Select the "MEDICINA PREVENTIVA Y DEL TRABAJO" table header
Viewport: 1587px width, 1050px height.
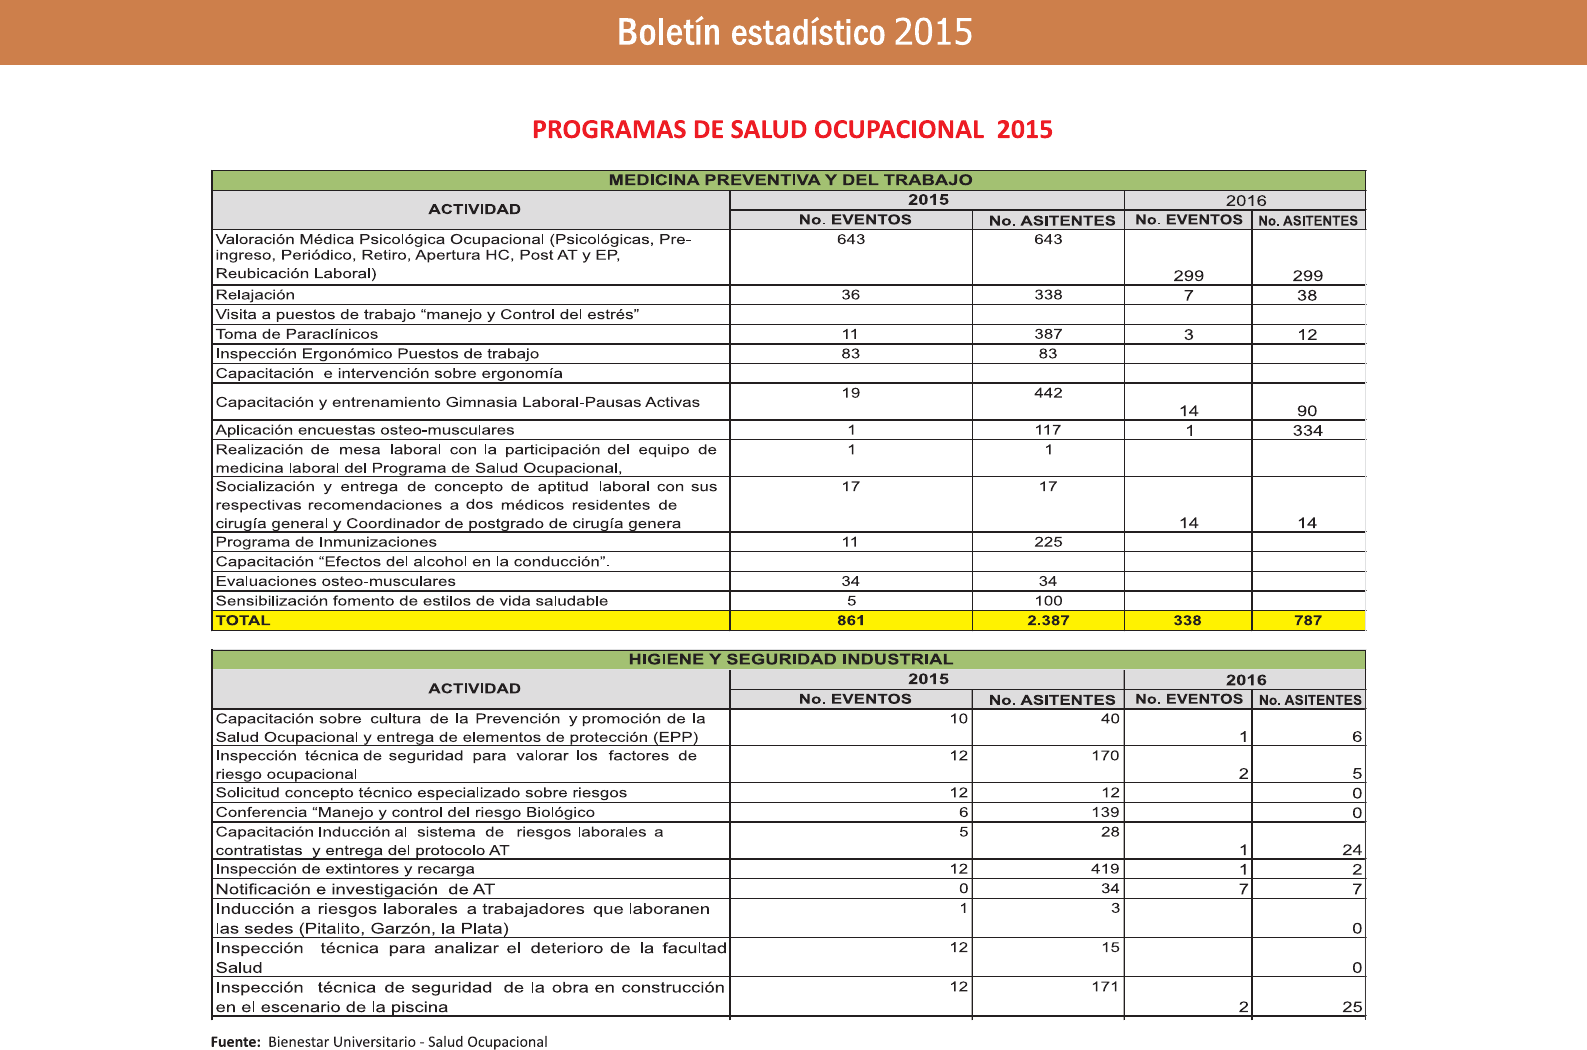(x=790, y=180)
